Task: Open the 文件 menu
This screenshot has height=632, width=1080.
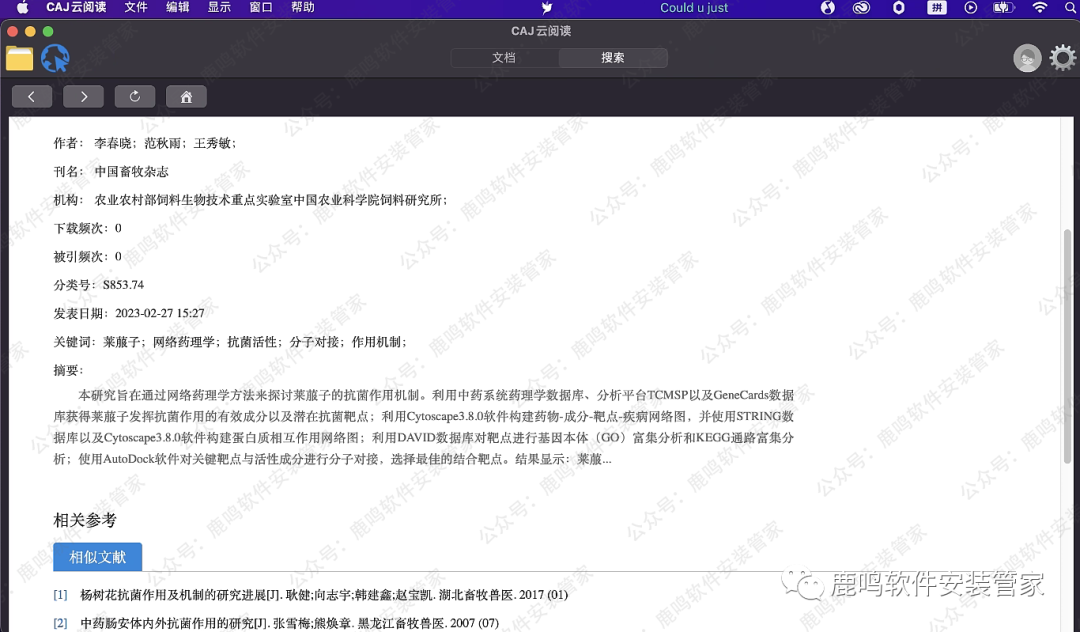Action: pos(137,8)
